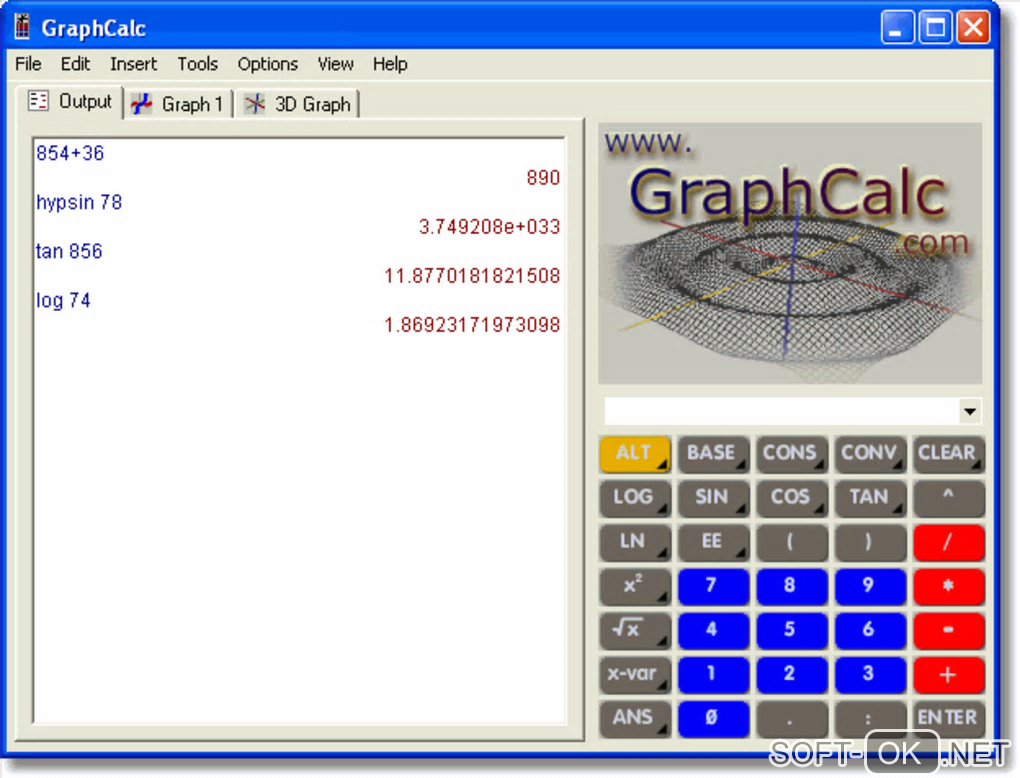The height and width of the screenshot is (778, 1020).
Task: Click the LN function key
Action: point(635,542)
